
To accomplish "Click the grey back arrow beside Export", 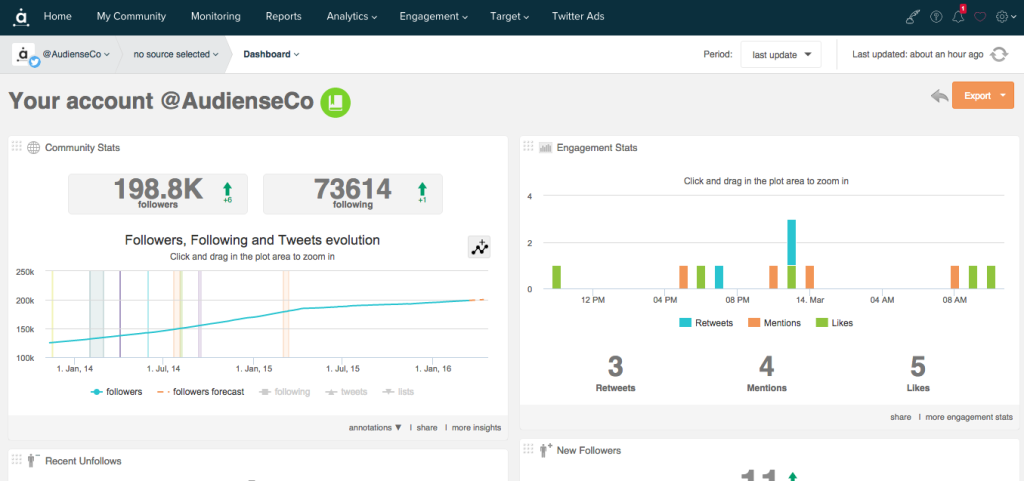I will 940,97.
